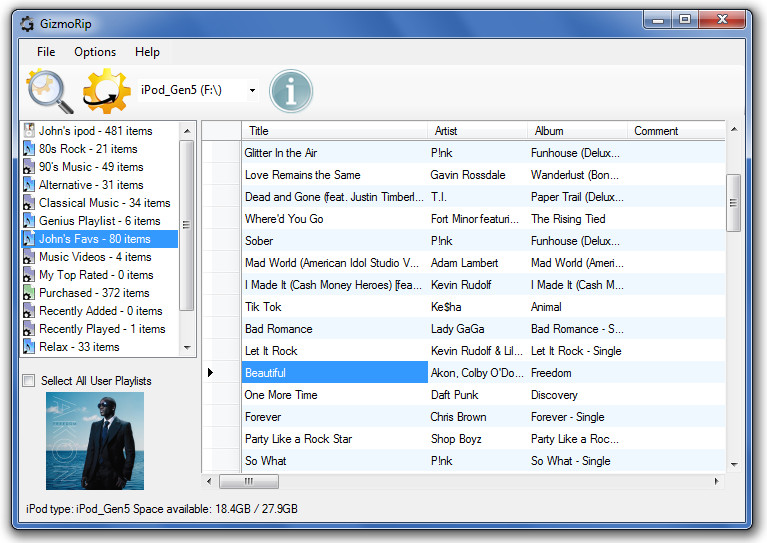
Task: Sort by the Title column header
Action: (335, 131)
